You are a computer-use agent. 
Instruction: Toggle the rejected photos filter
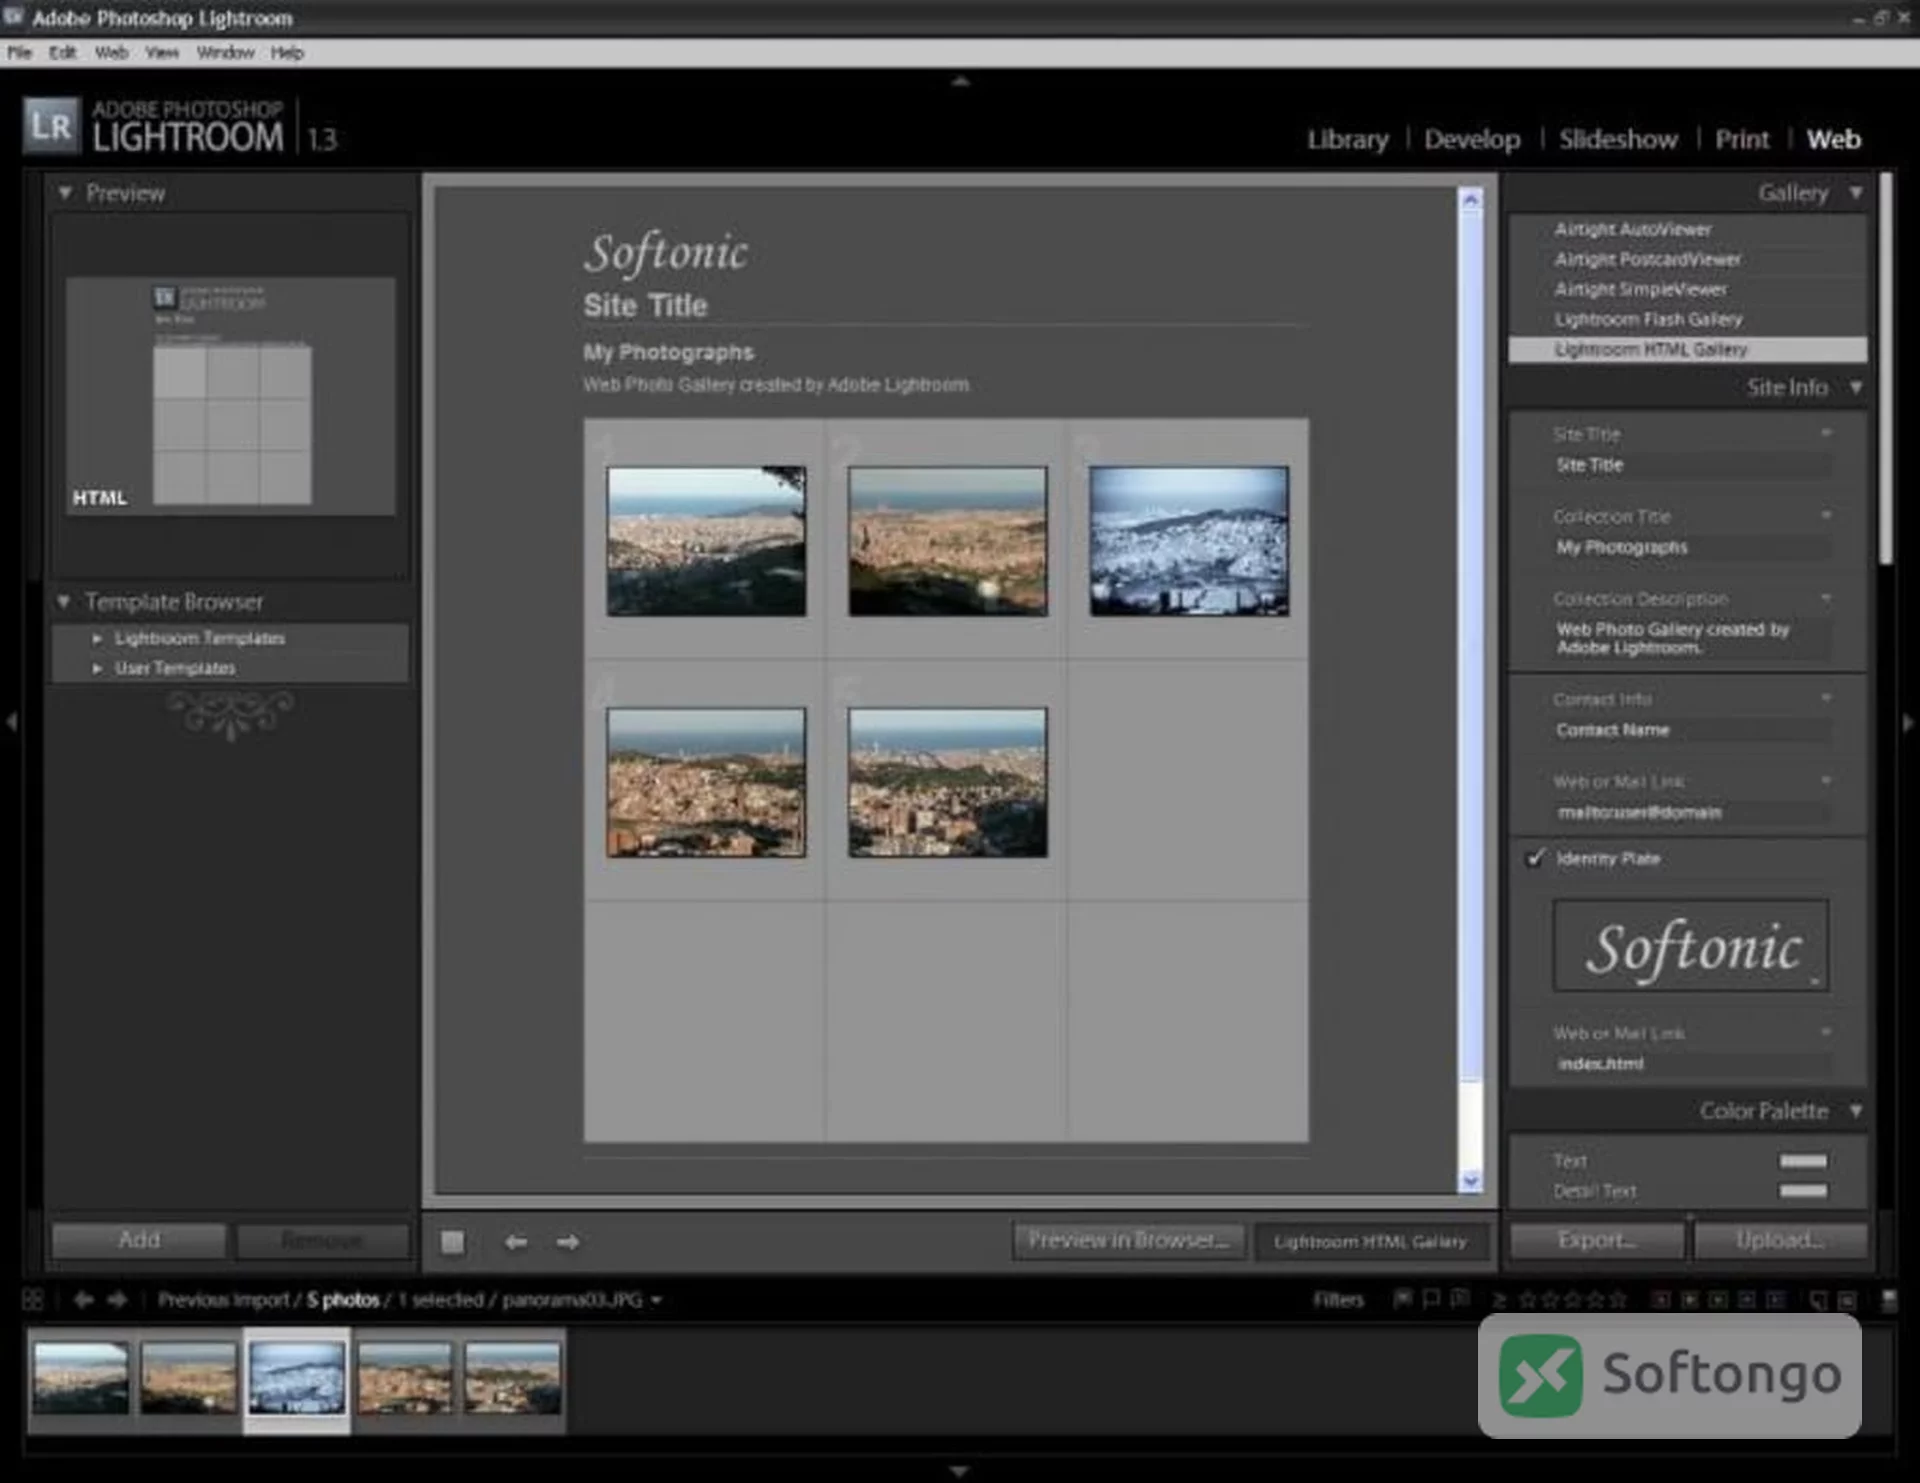(x=1460, y=1299)
